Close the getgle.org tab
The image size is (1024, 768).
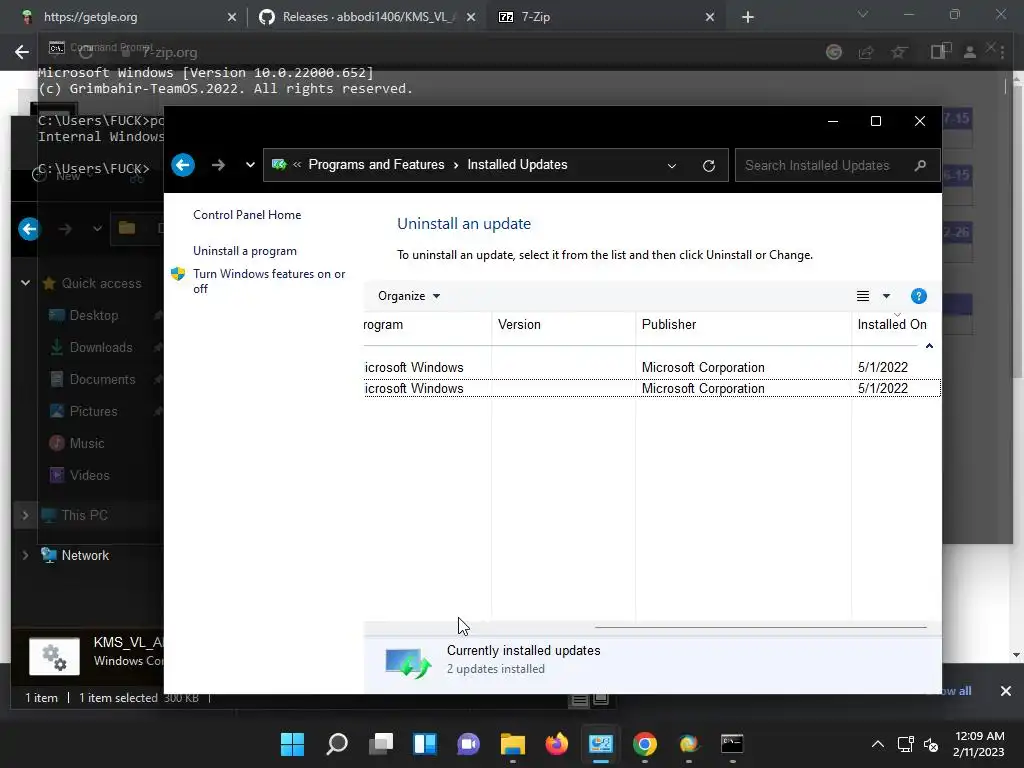(x=232, y=18)
